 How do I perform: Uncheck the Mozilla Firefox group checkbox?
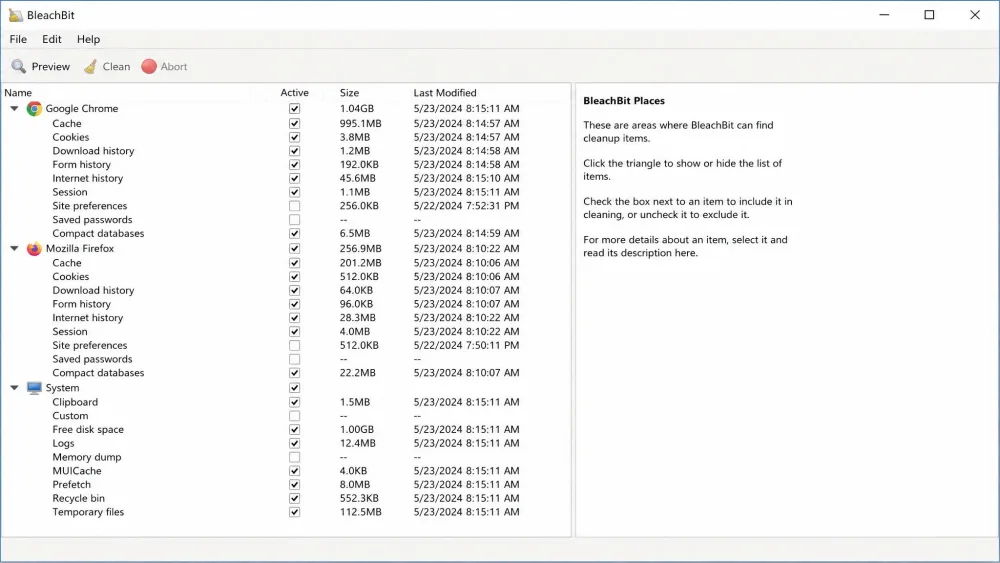click(x=294, y=248)
